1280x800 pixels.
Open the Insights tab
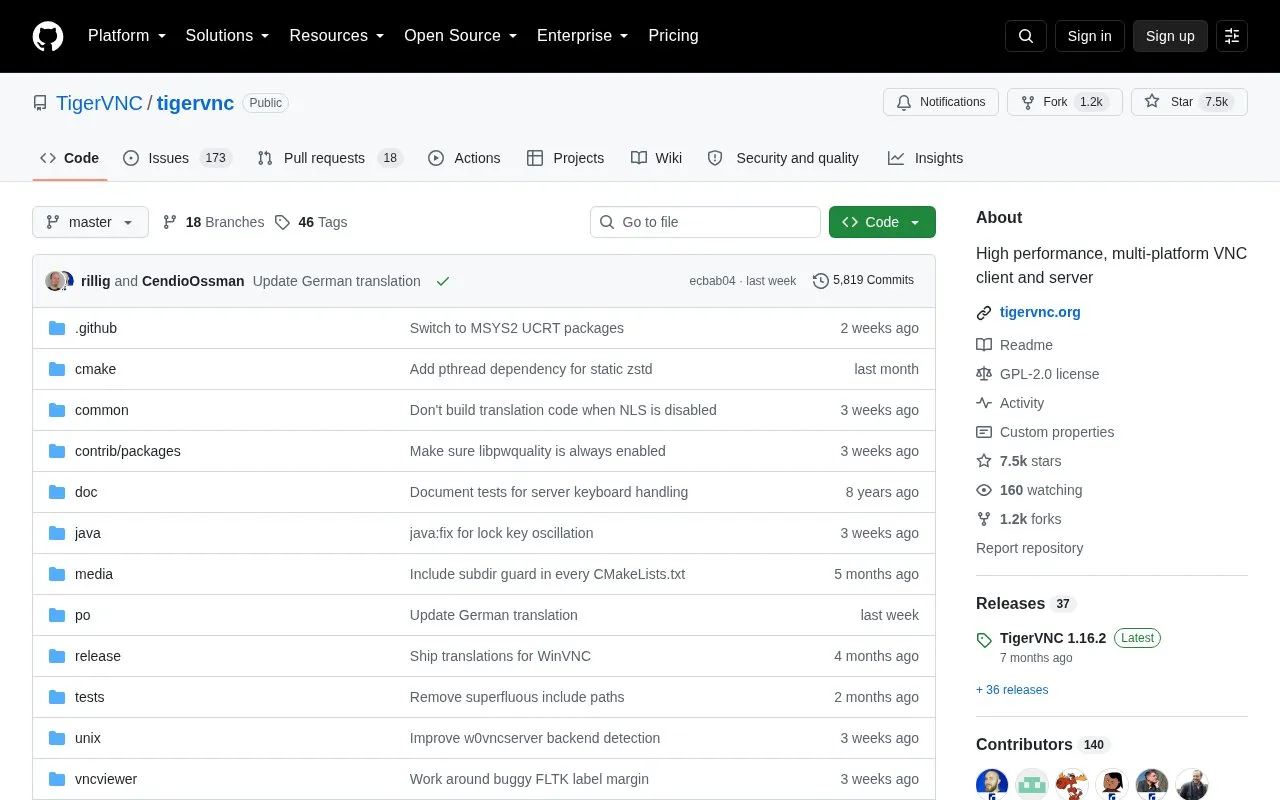(925, 158)
